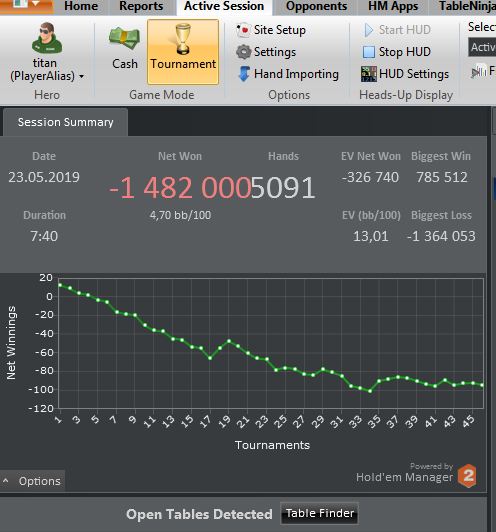This screenshot has height=532, width=496.
Task: Click the Tournaments axis label
Action: [x=272, y=445]
